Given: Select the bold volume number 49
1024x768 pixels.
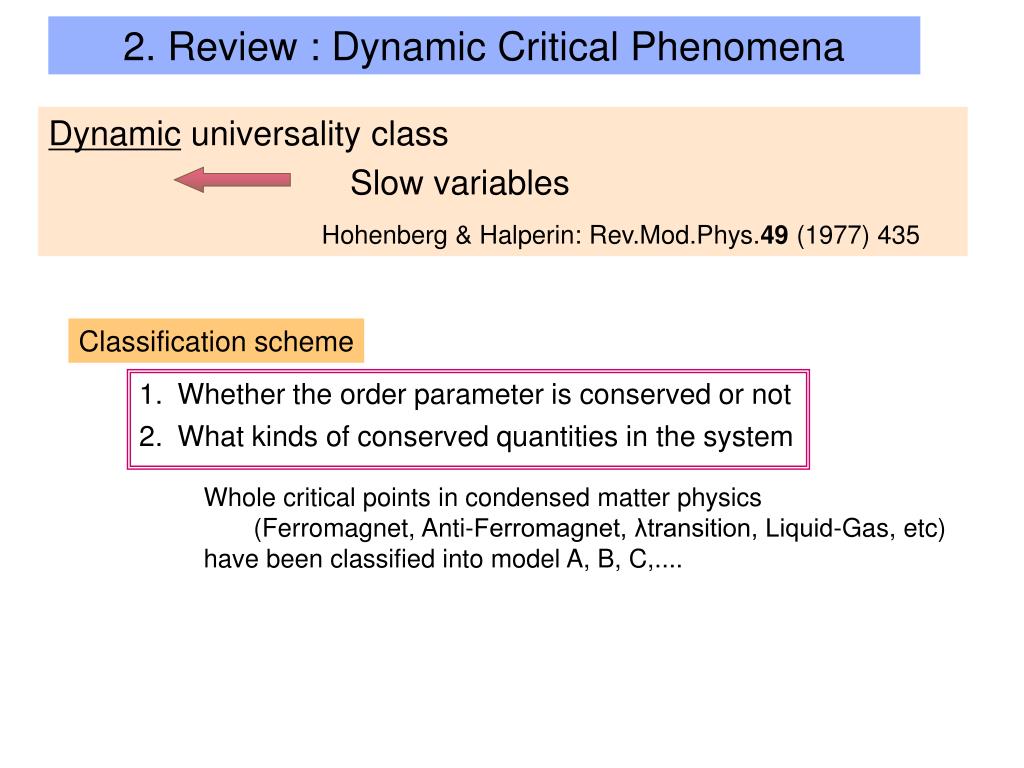Looking at the screenshot, I should [775, 235].
